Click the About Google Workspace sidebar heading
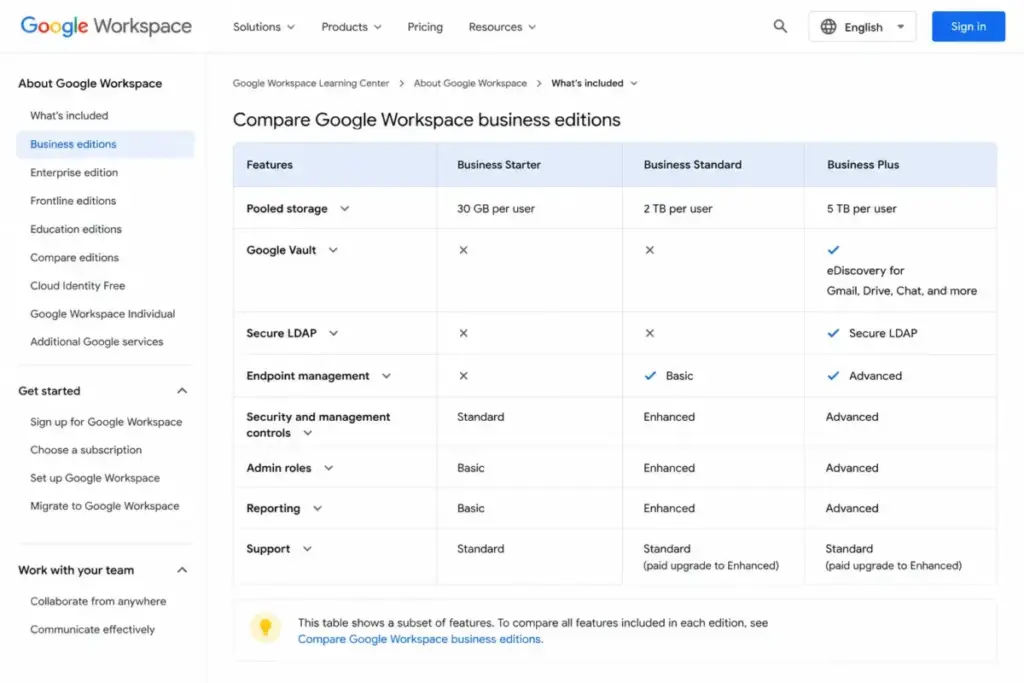This screenshot has width=1024, height=683. point(90,84)
